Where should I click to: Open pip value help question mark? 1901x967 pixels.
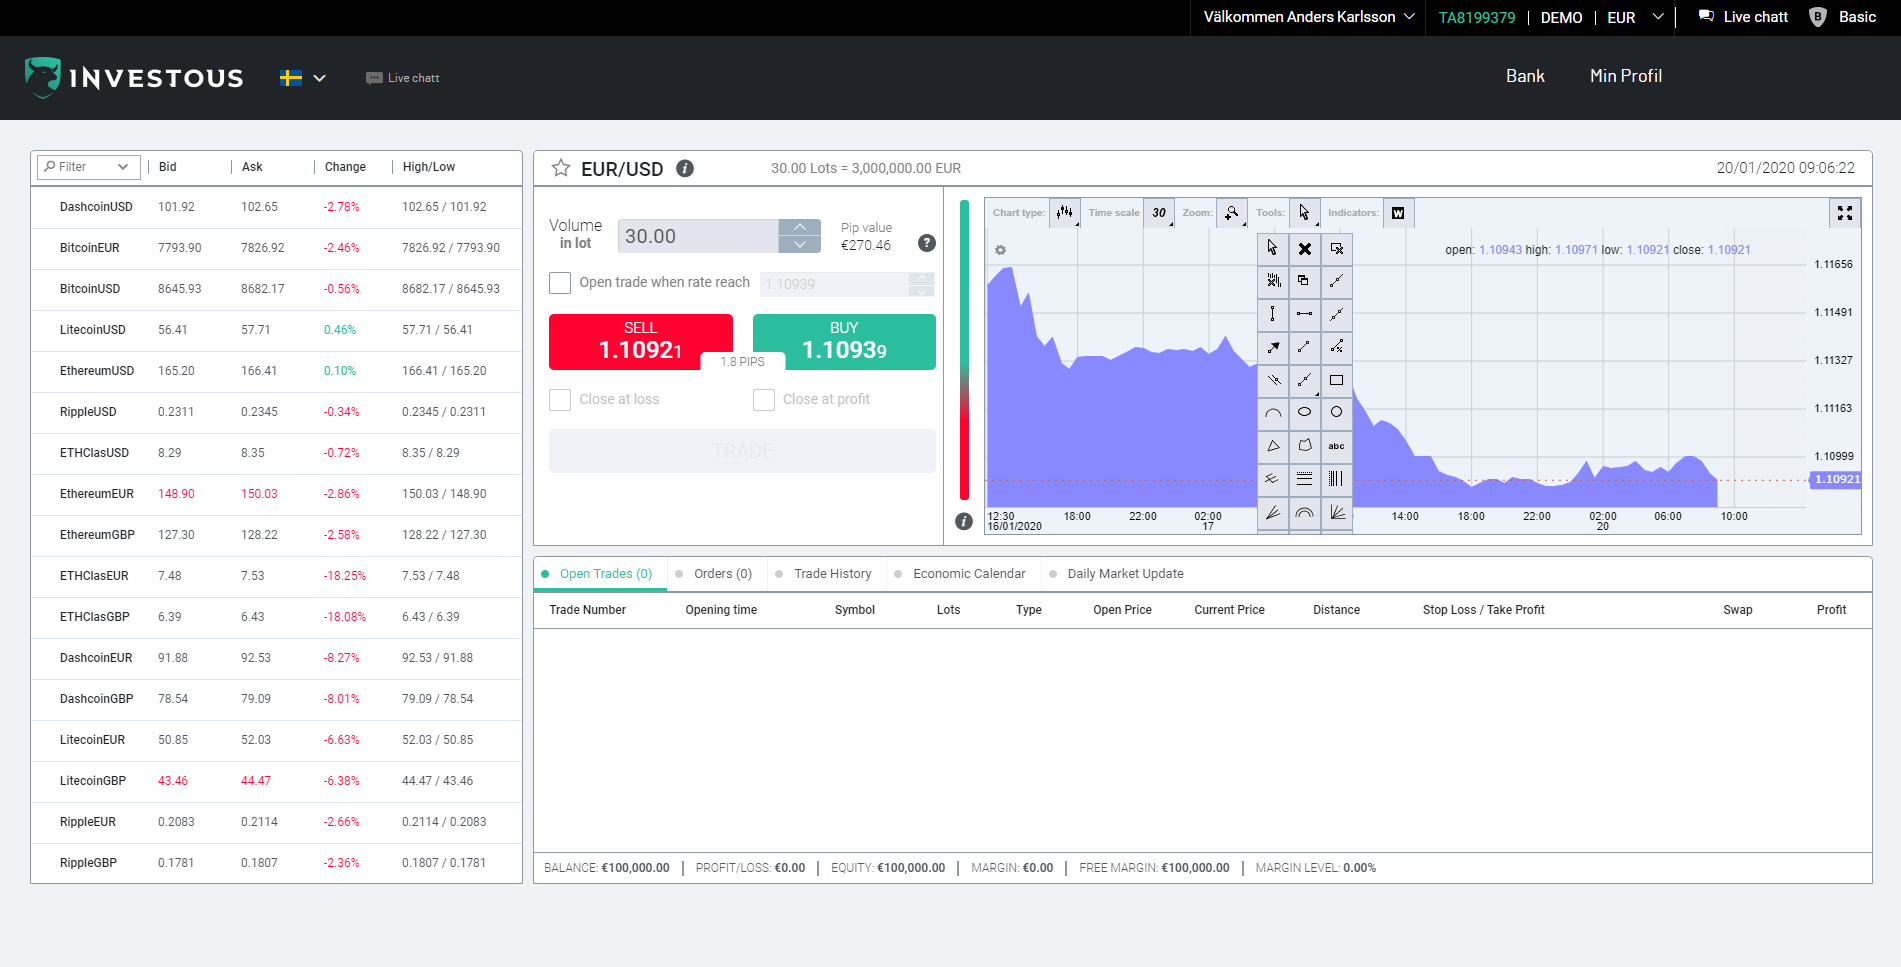pyautogui.click(x=927, y=243)
